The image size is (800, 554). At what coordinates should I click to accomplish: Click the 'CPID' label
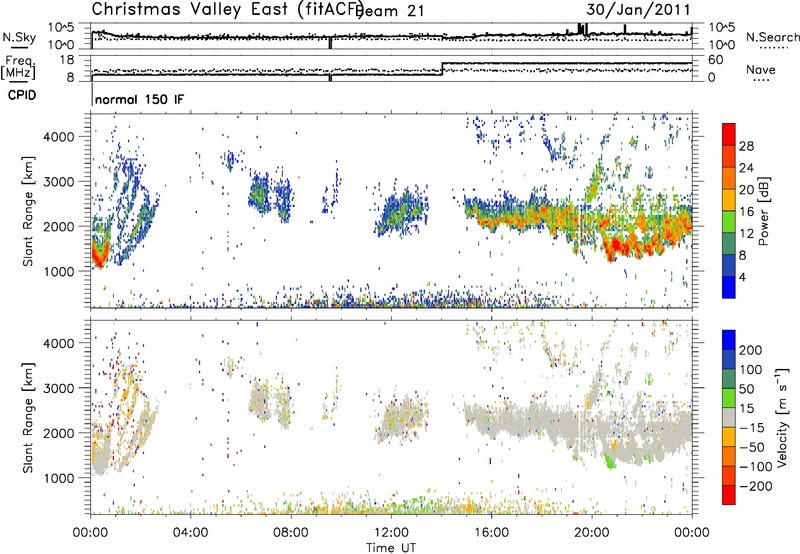[22, 95]
